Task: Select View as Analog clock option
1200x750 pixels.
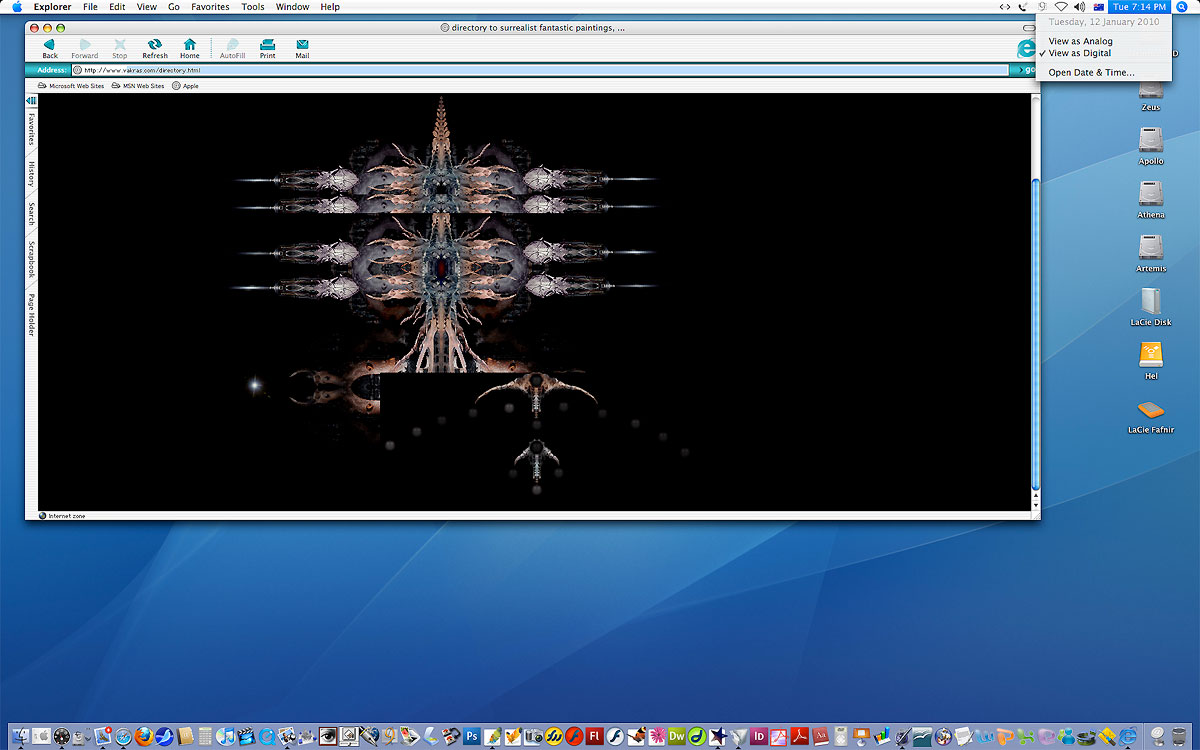Action: click(x=1105, y=41)
